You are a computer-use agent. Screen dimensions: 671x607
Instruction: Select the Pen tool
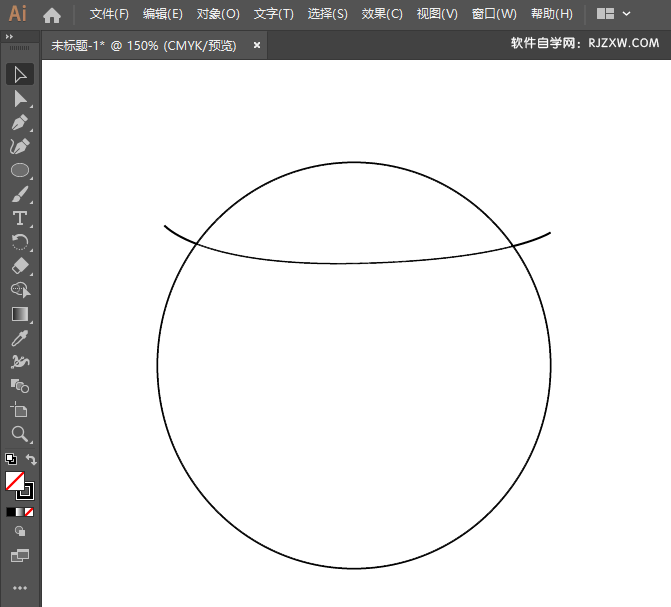click(19, 122)
